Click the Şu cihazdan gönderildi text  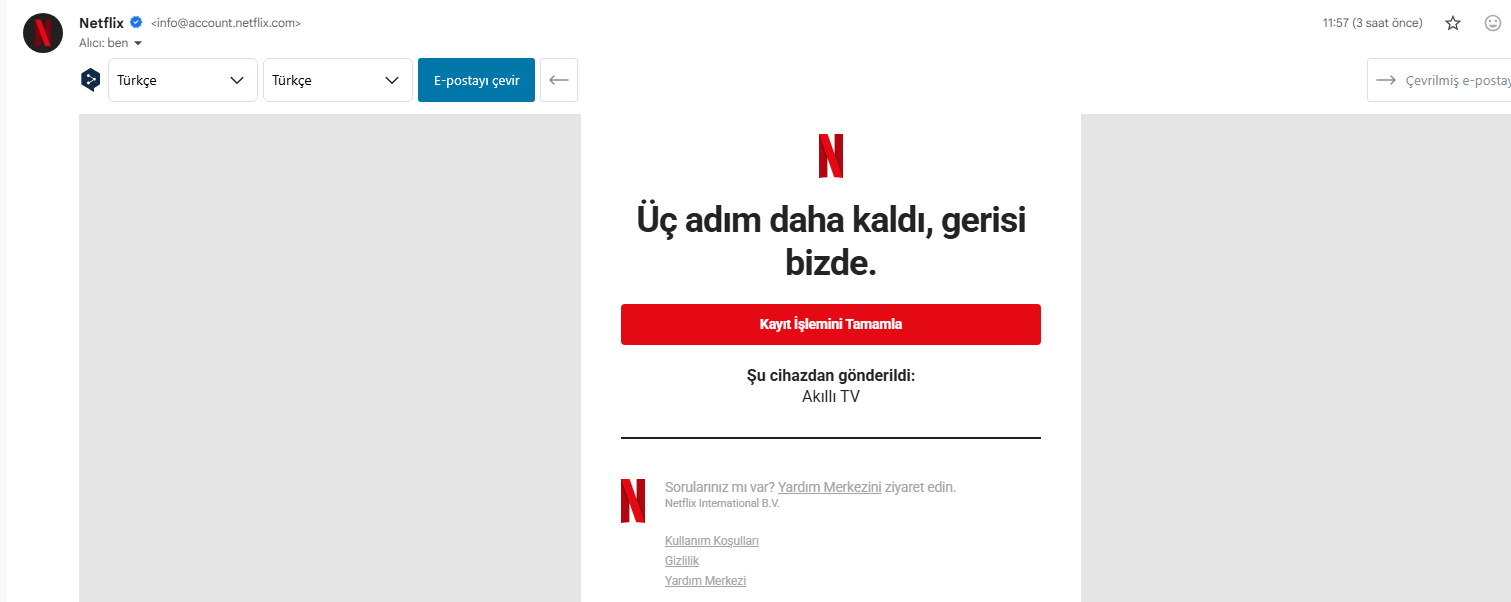[831, 375]
